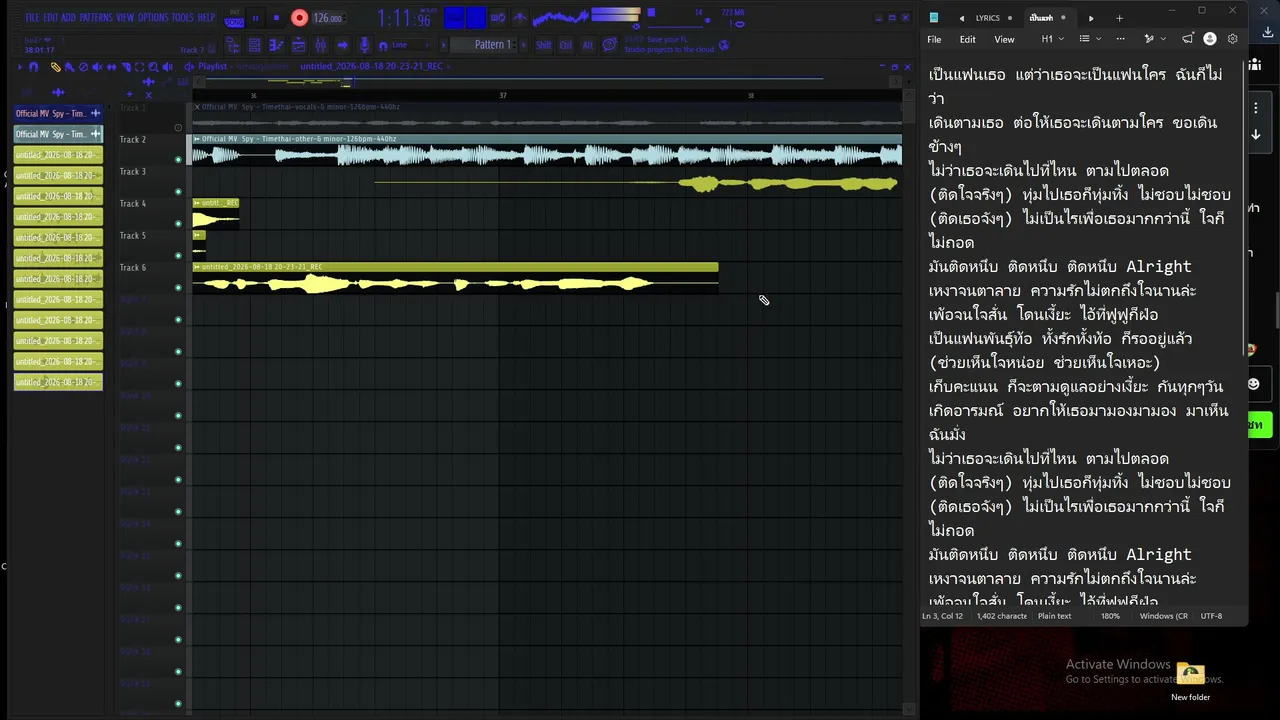Viewport: 1280px width, 720px height.
Task: Toggle Pat/Song mode switch
Action: 234,18
